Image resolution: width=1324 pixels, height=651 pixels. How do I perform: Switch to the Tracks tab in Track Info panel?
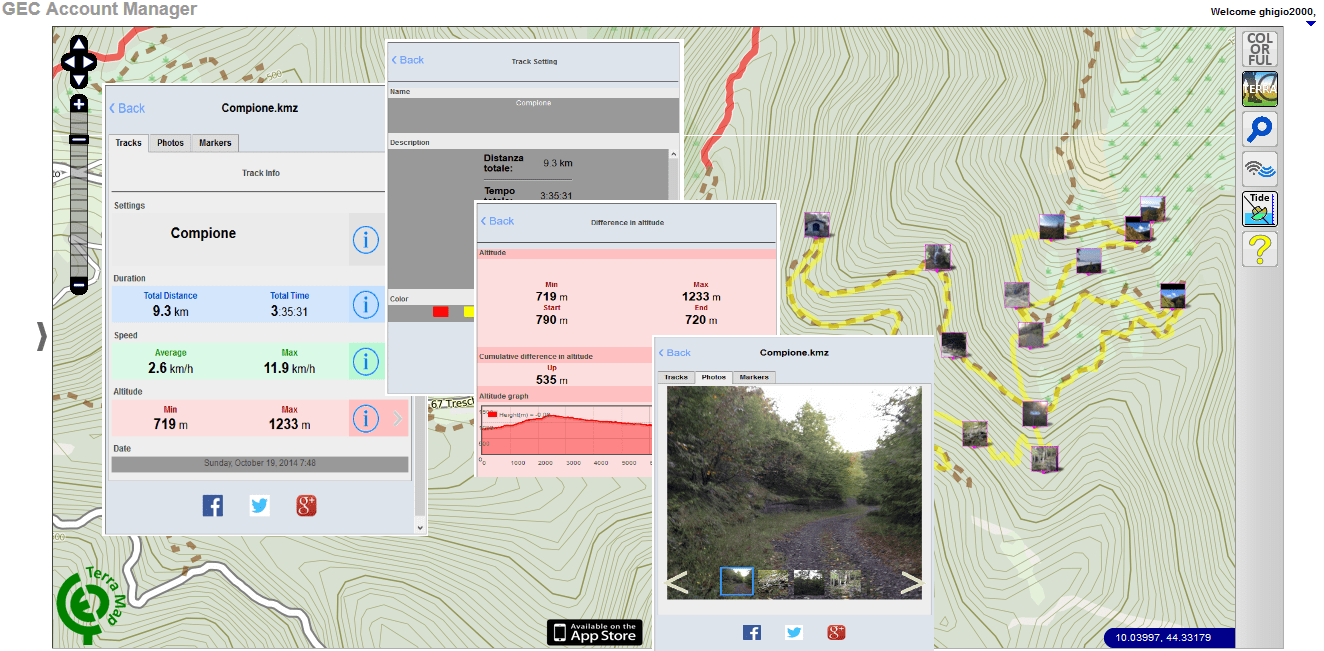[x=128, y=143]
